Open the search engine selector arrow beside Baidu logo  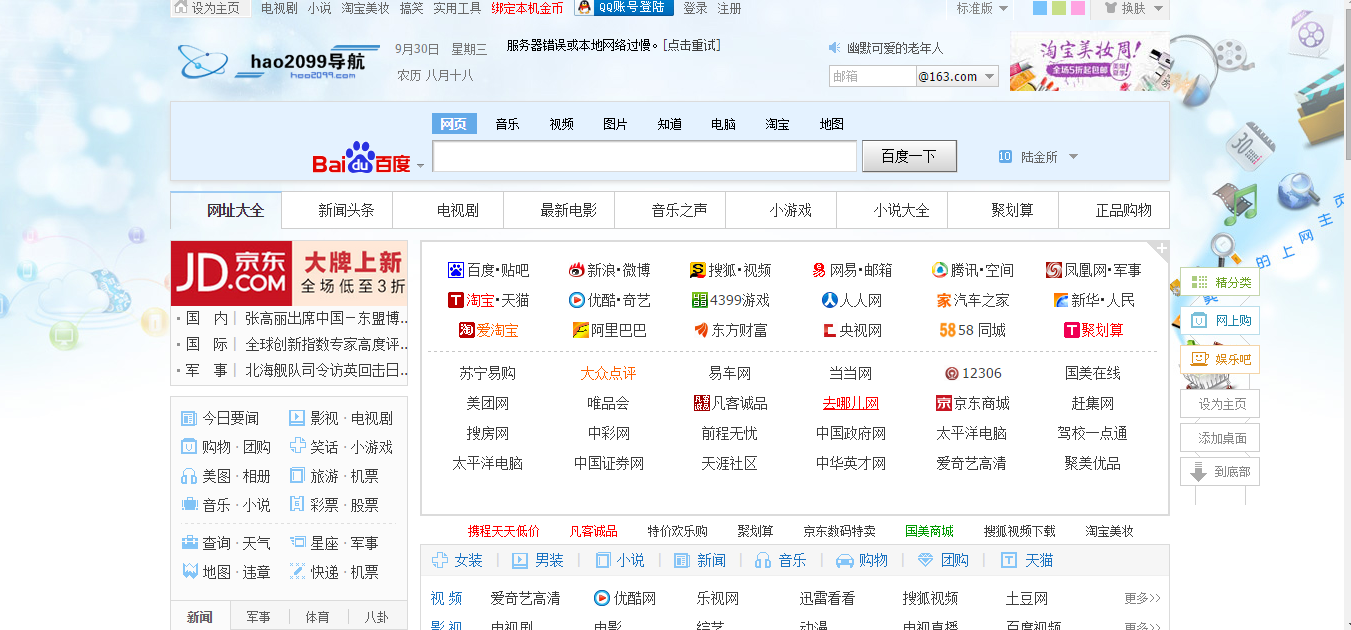point(420,166)
